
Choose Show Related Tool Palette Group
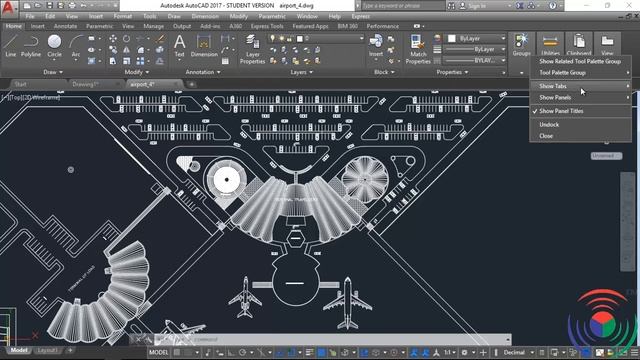(580, 61)
